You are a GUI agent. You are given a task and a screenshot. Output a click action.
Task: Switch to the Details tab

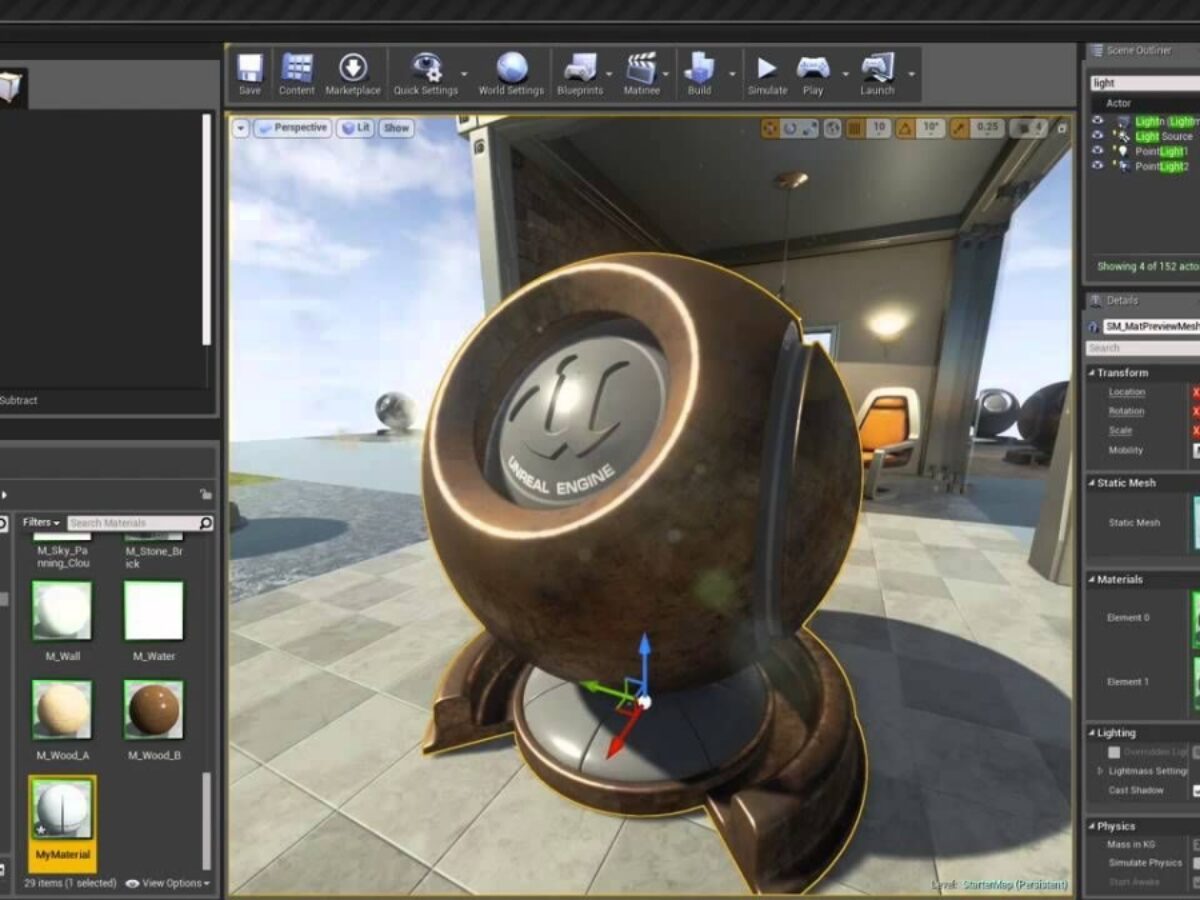click(1121, 300)
